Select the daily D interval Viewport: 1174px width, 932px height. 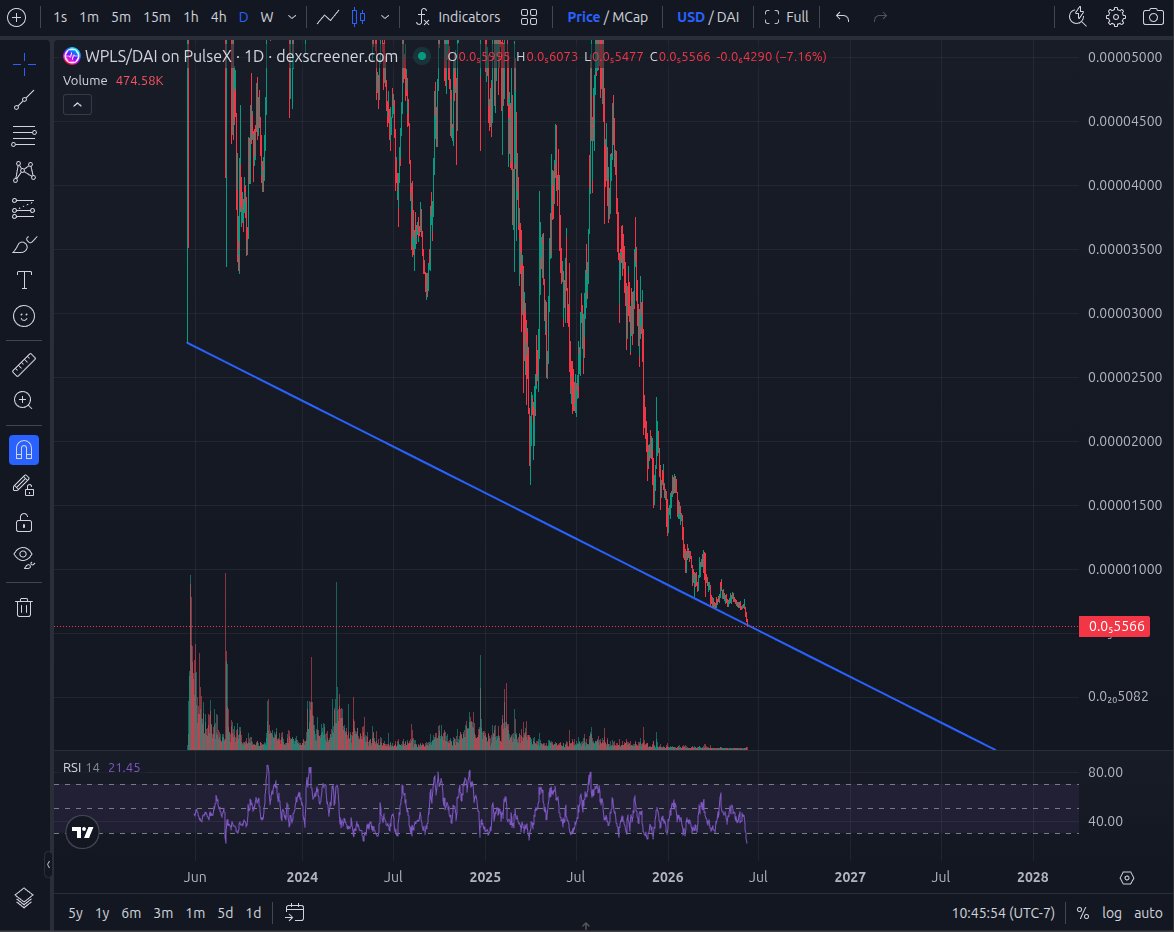coord(243,17)
